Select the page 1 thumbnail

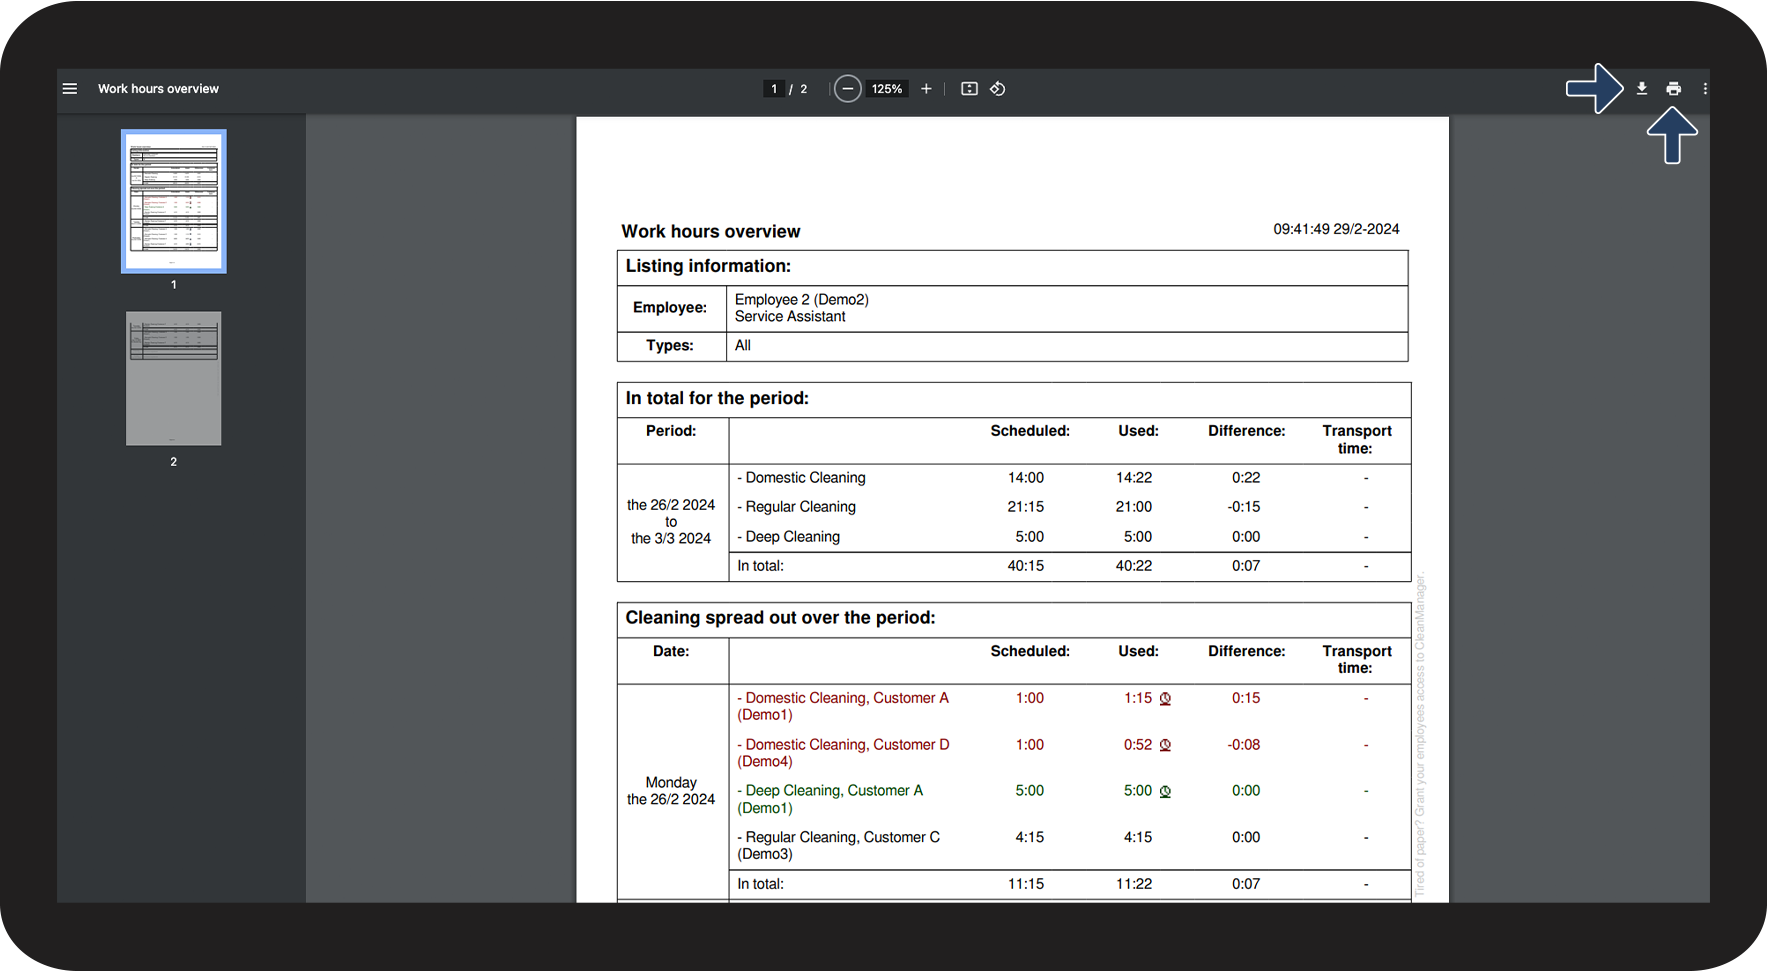point(174,201)
